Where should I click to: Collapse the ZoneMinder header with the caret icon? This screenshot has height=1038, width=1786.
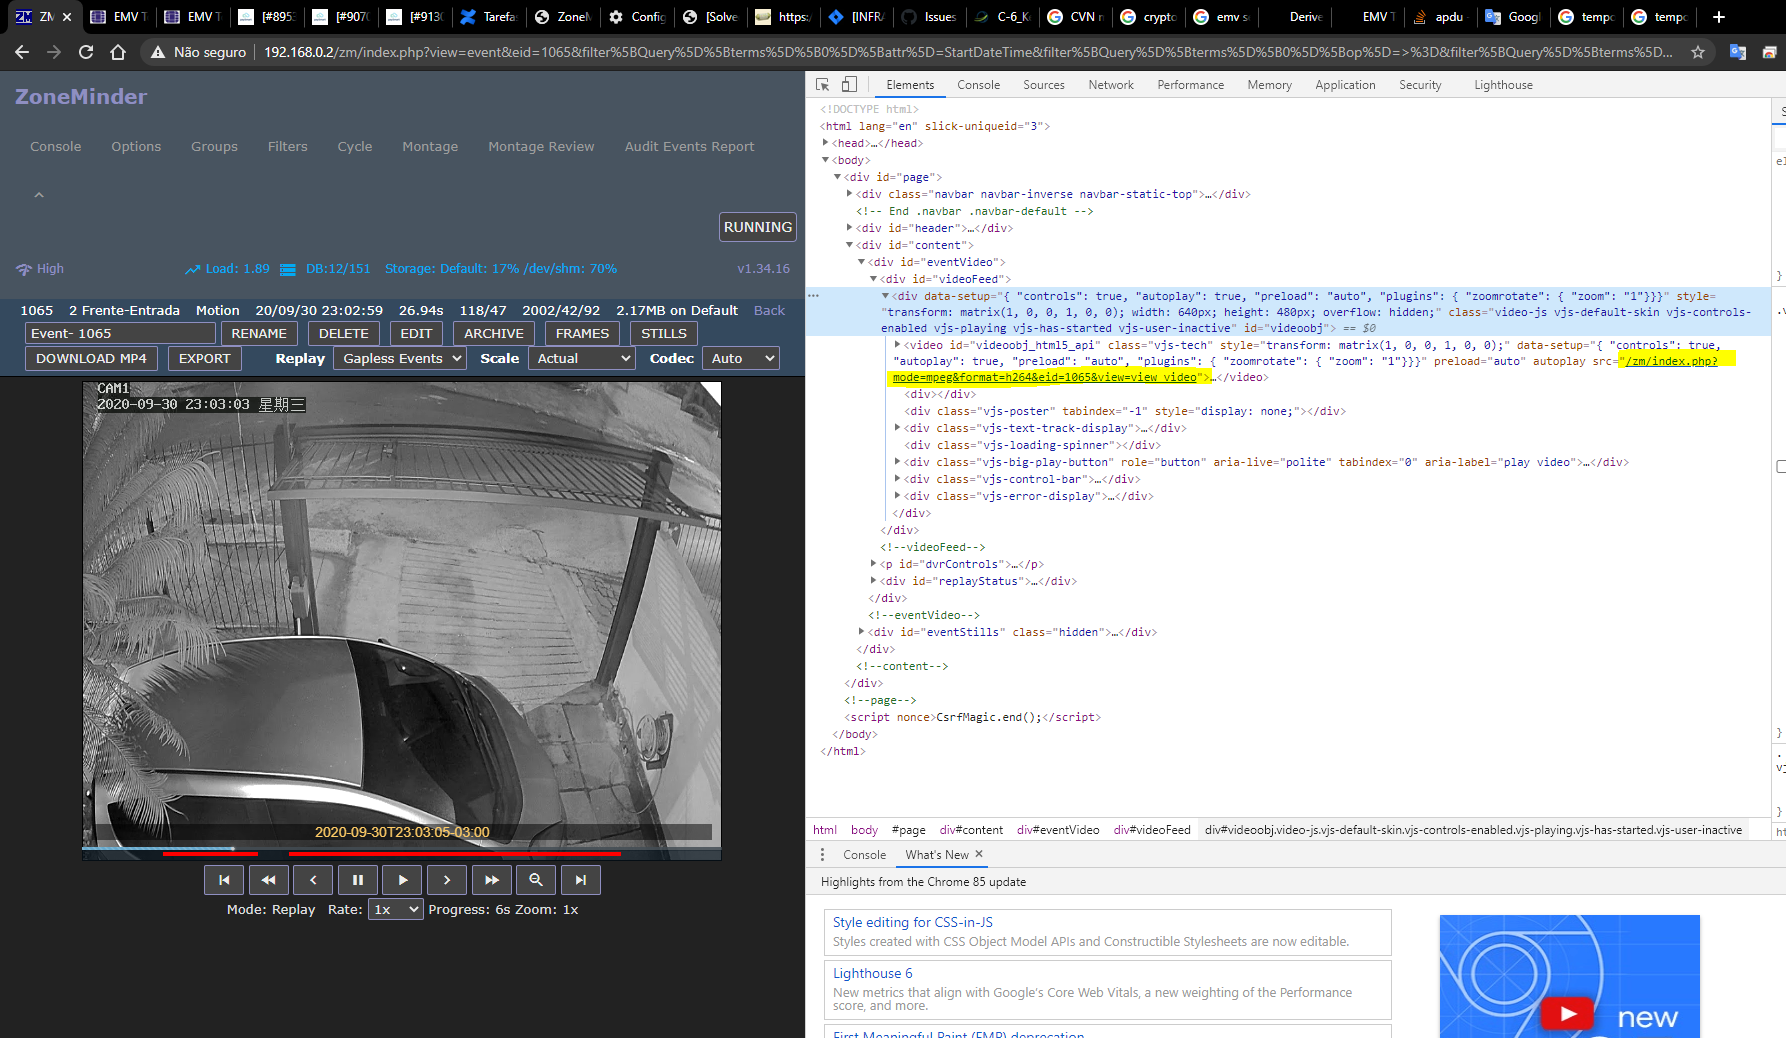pos(39,195)
